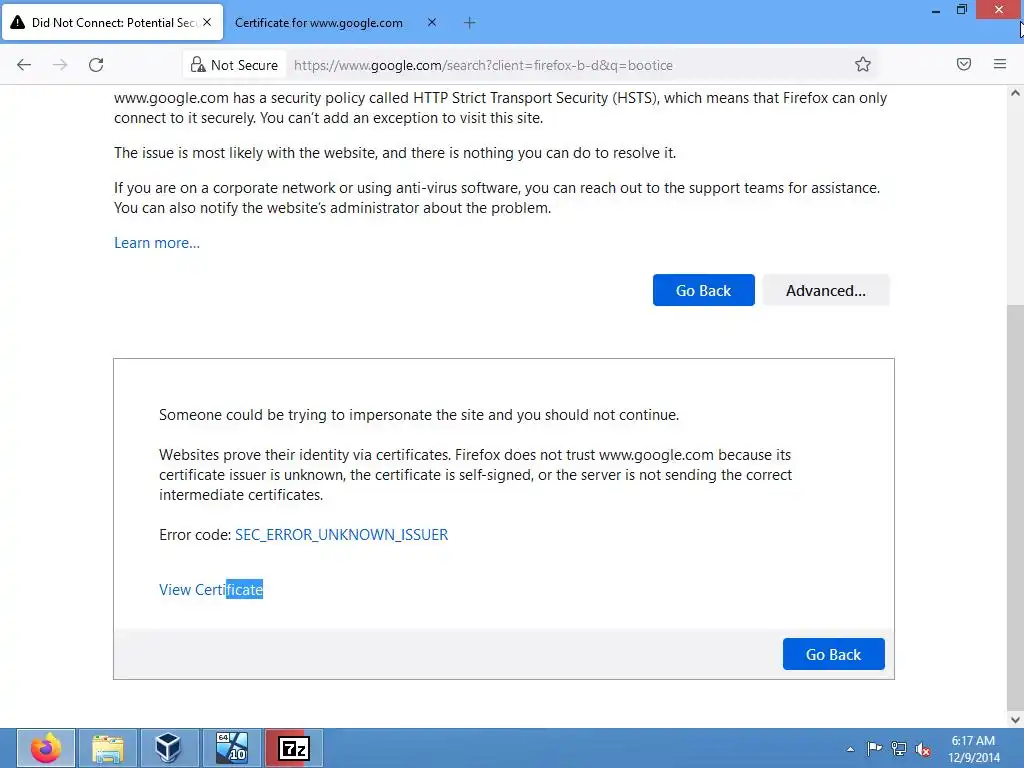Open 7-Zip from the taskbar
This screenshot has width=1024, height=768.
point(294,748)
